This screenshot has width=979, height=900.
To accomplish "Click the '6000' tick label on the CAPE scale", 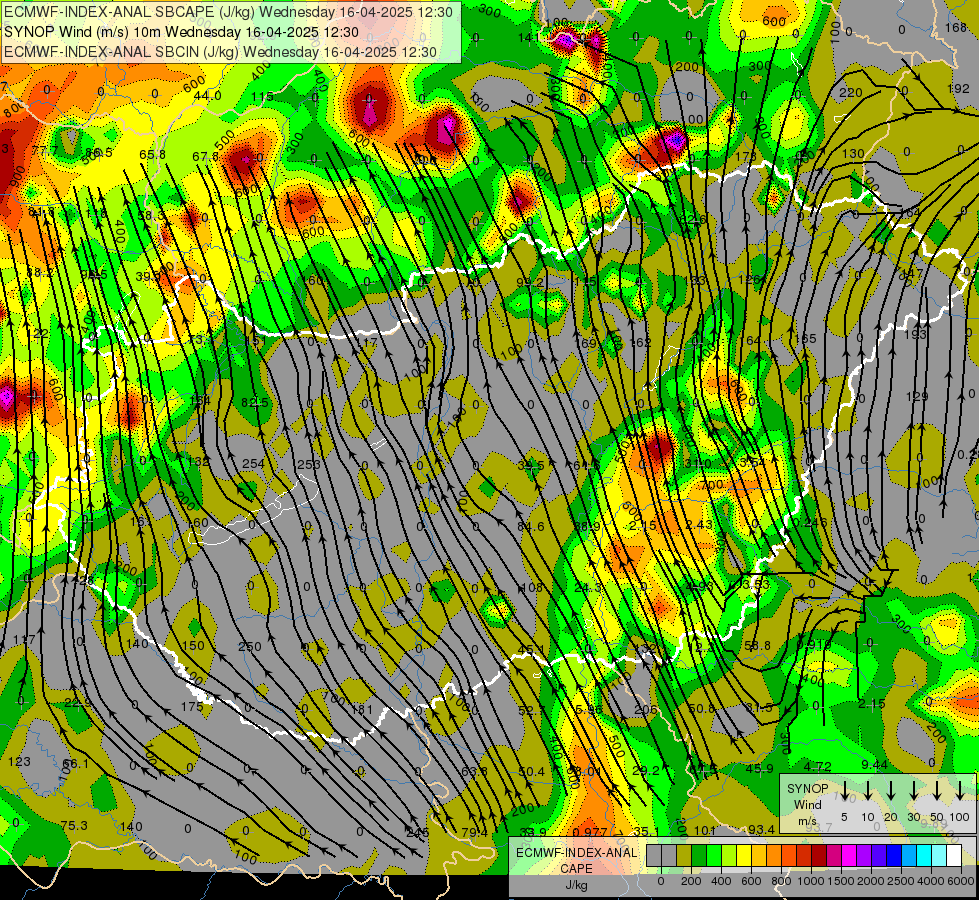I will click(x=960, y=881).
